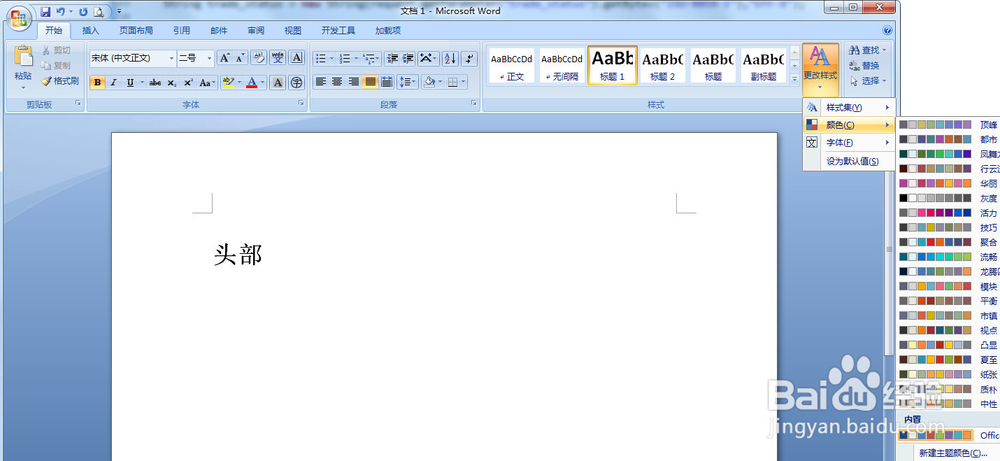1000x461 pixels.
Task: Click the 格式刷 format painter
Action: (59, 81)
